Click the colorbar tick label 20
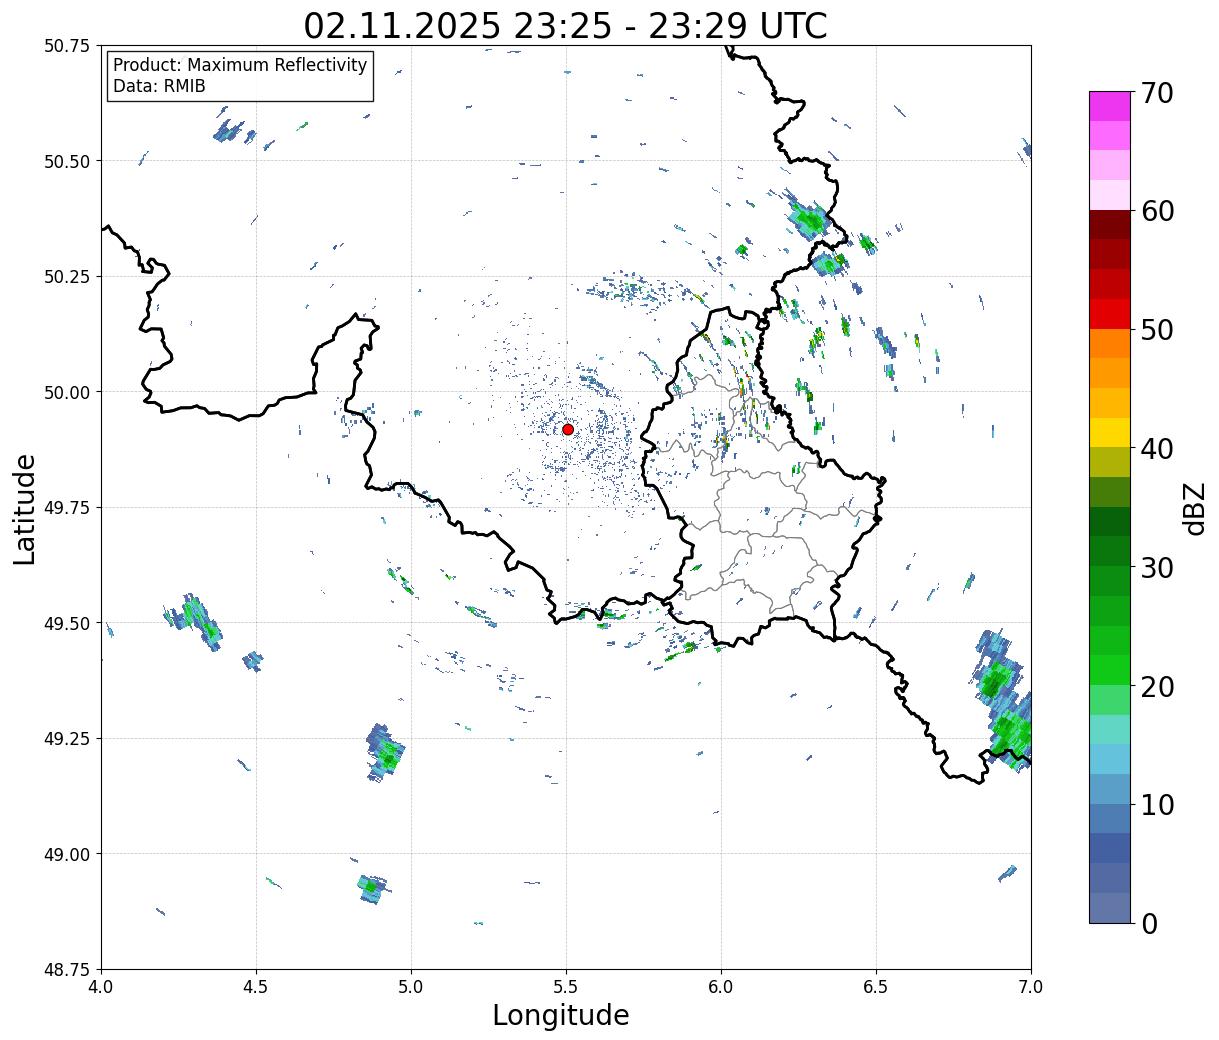The height and width of the screenshot is (1040, 1219). click(1158, 687)
